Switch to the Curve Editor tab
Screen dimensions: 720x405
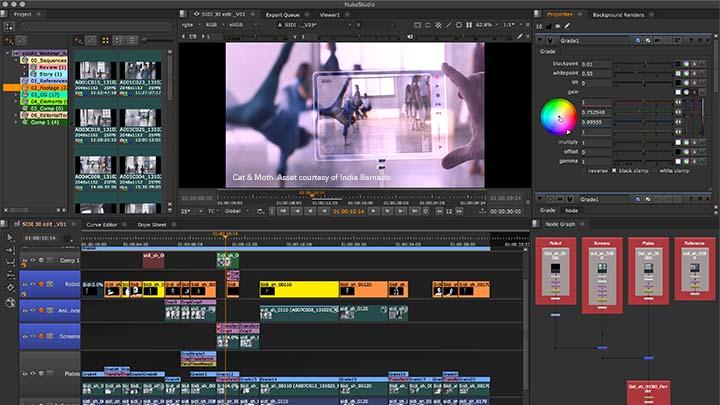pyautogui.click(x=103, y=224)
